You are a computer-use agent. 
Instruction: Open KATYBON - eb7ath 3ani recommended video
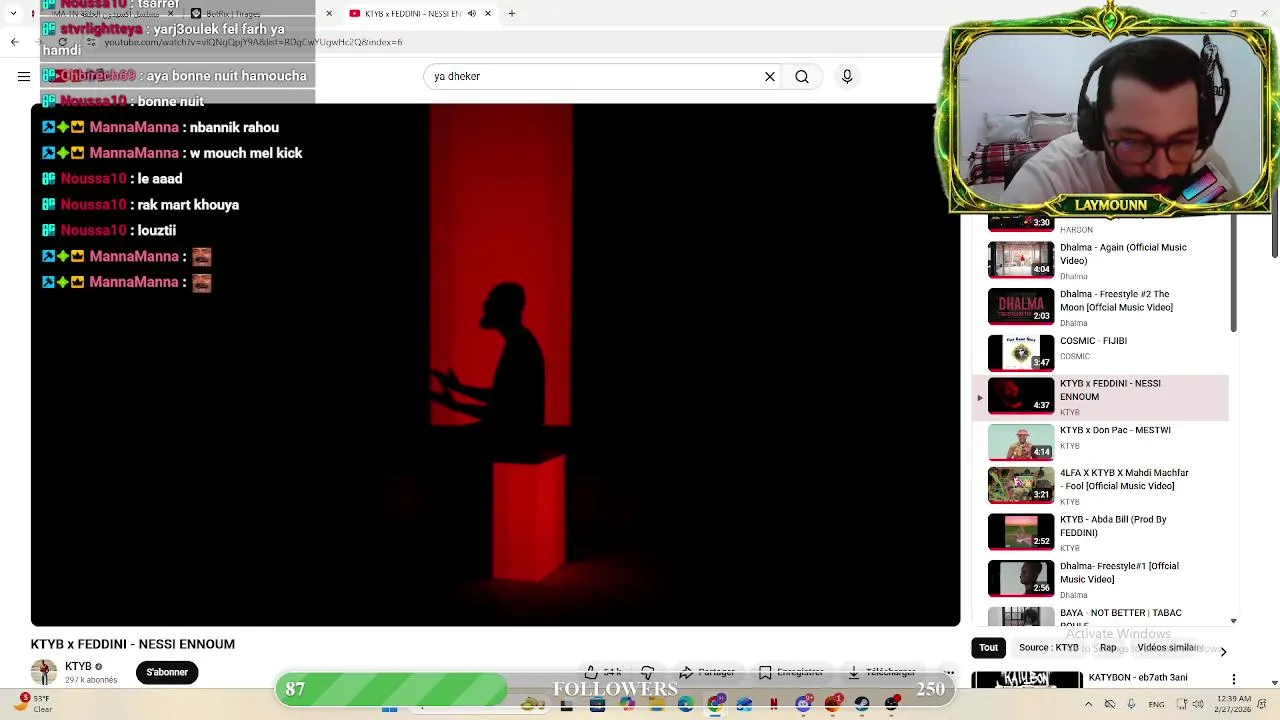(x=1138, y=678)
